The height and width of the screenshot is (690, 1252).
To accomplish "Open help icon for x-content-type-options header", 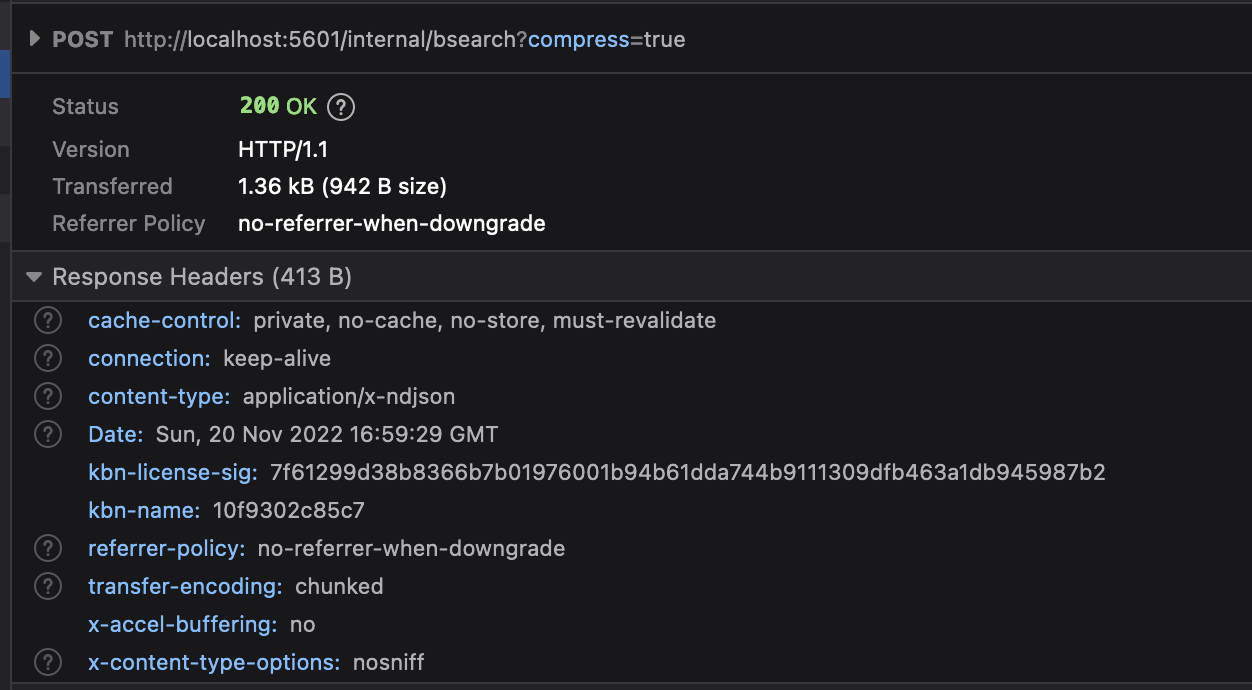I will click(x=48, y=663).
